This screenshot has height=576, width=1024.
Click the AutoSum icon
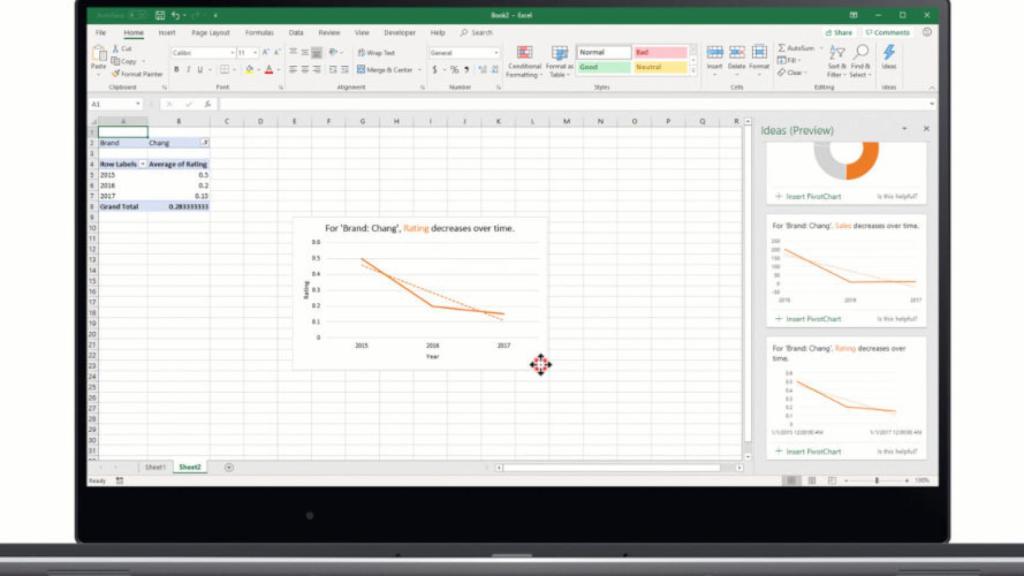click(783, 48)
